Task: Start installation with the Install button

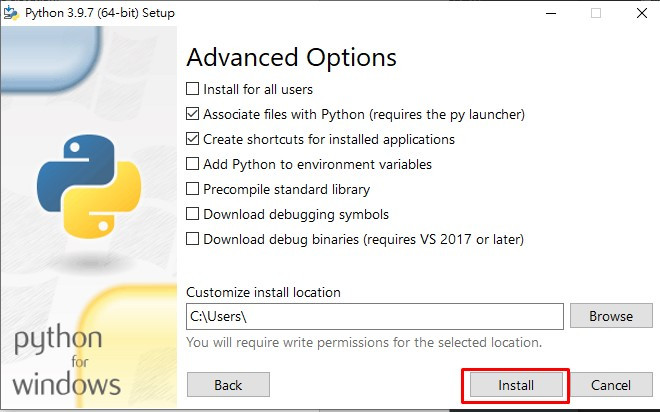Action: click(x=516, y=385)
